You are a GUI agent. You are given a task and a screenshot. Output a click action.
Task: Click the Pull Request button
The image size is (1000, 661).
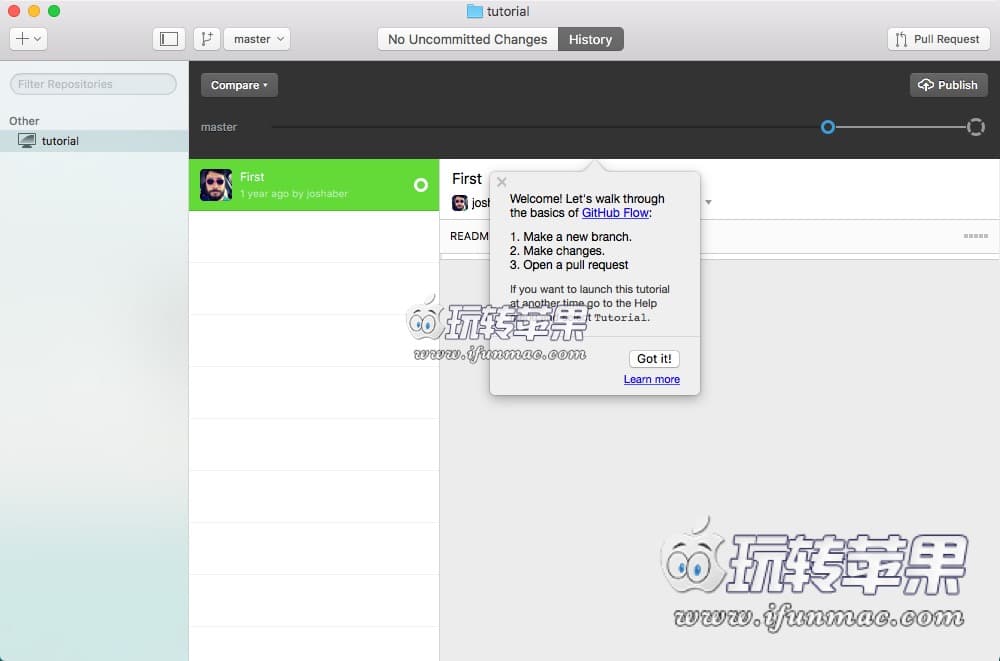click(938, 39)
